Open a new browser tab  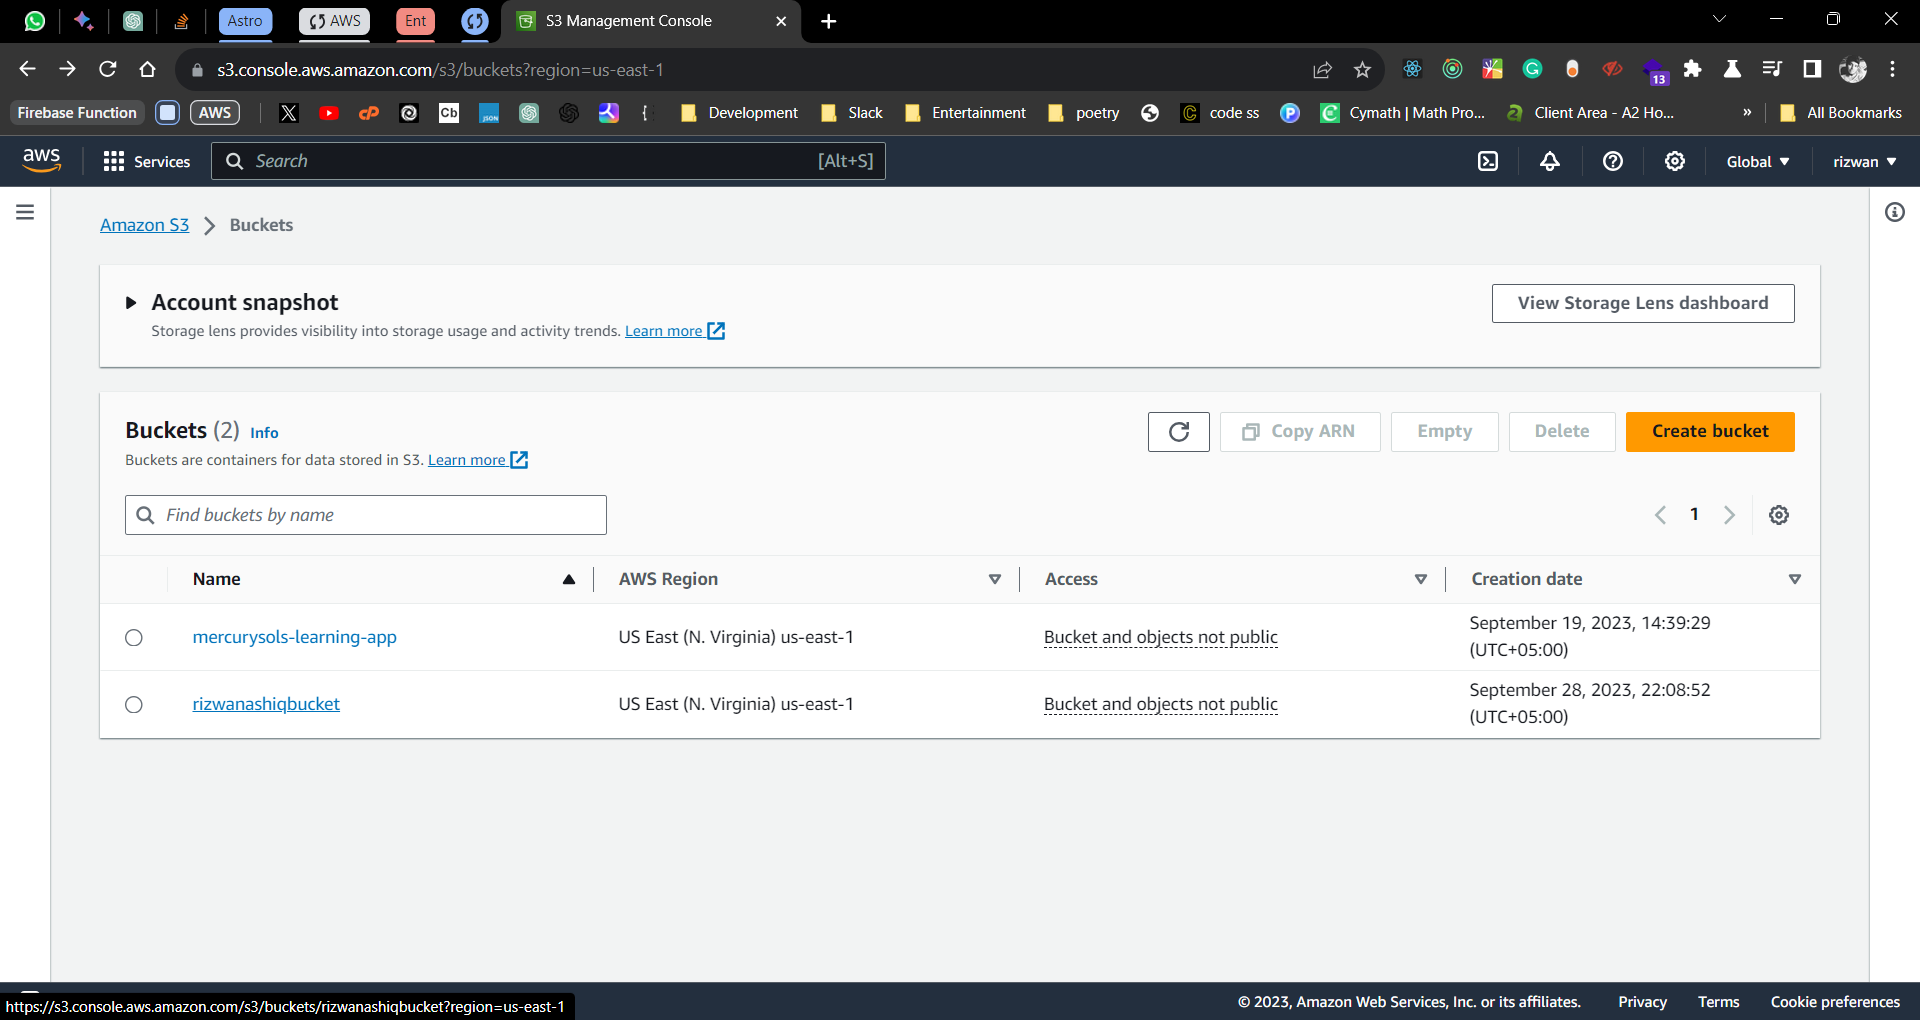(829, 21)
